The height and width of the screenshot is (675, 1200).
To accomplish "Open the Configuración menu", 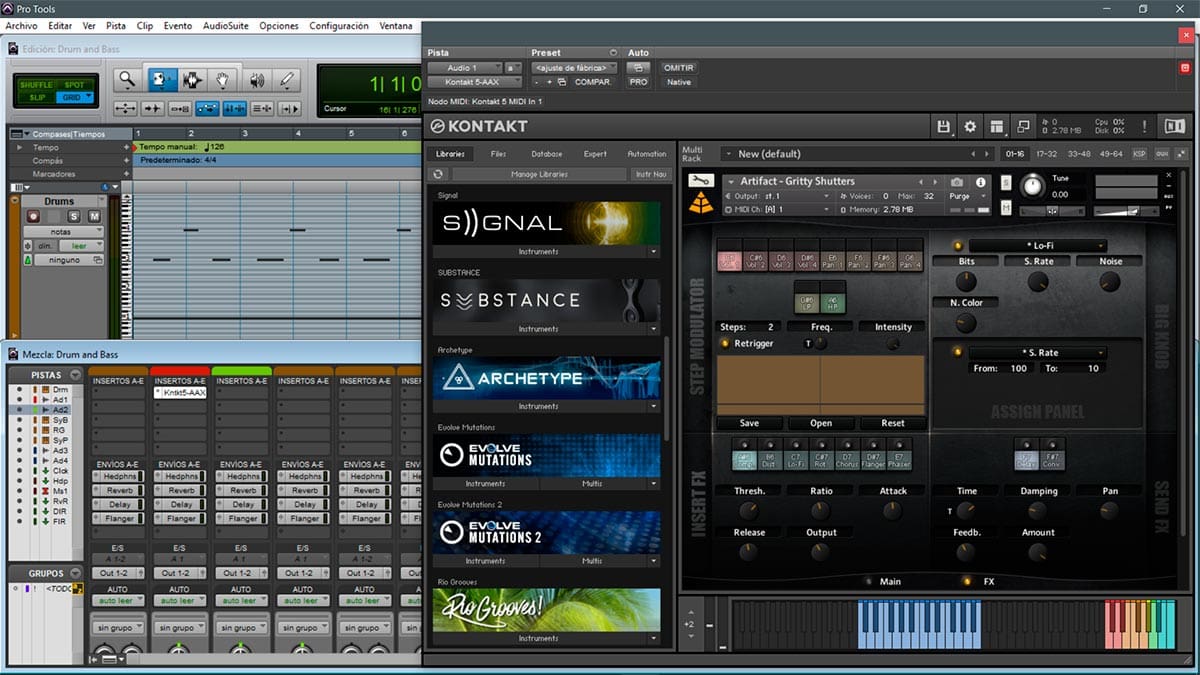I will tap(339, 25).
